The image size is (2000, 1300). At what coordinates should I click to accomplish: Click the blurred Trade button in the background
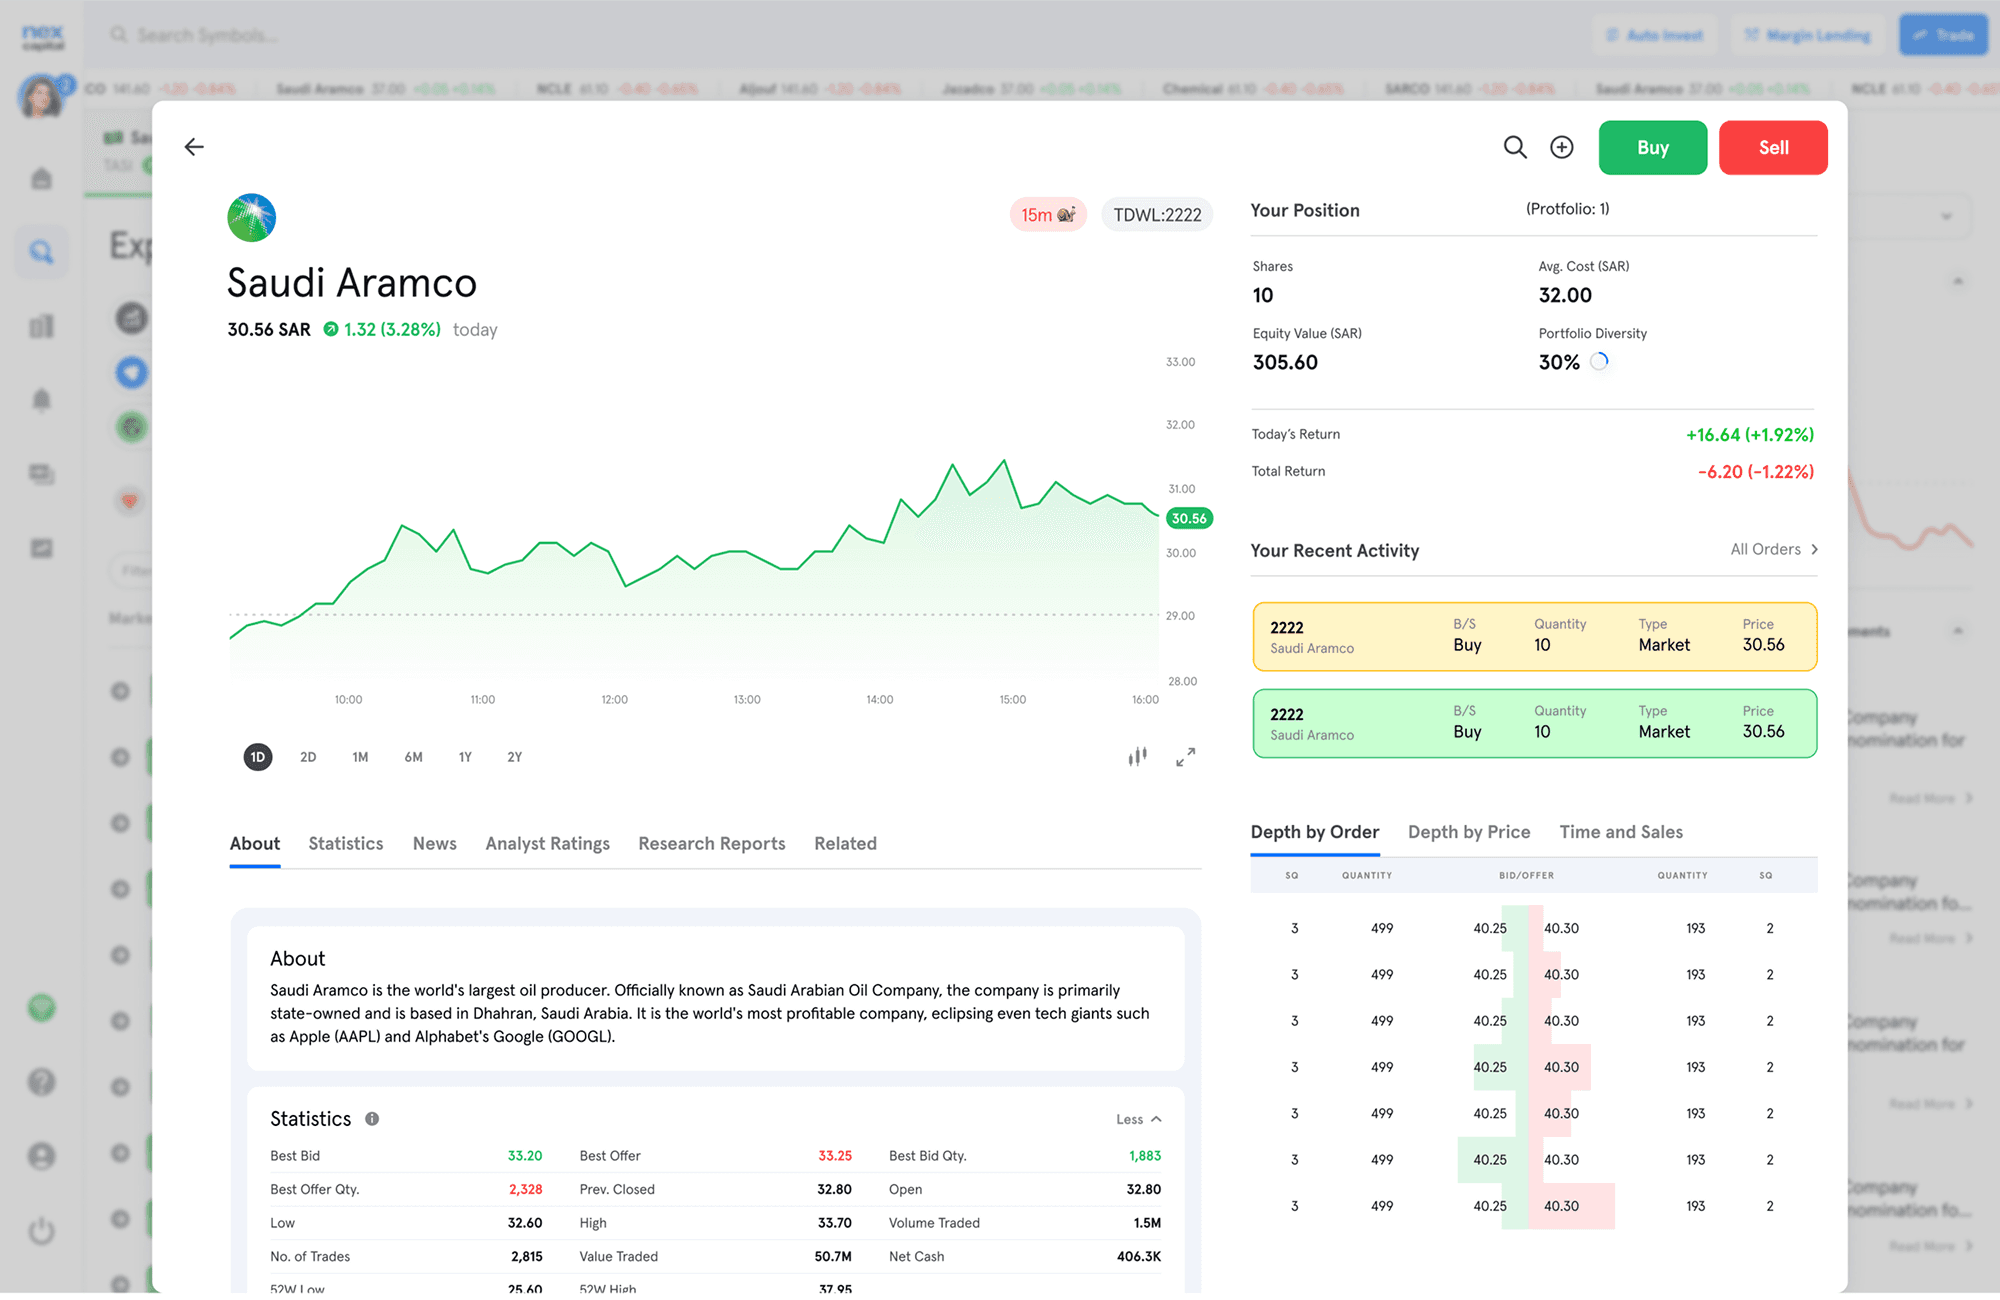click(x=1943, y=35)
